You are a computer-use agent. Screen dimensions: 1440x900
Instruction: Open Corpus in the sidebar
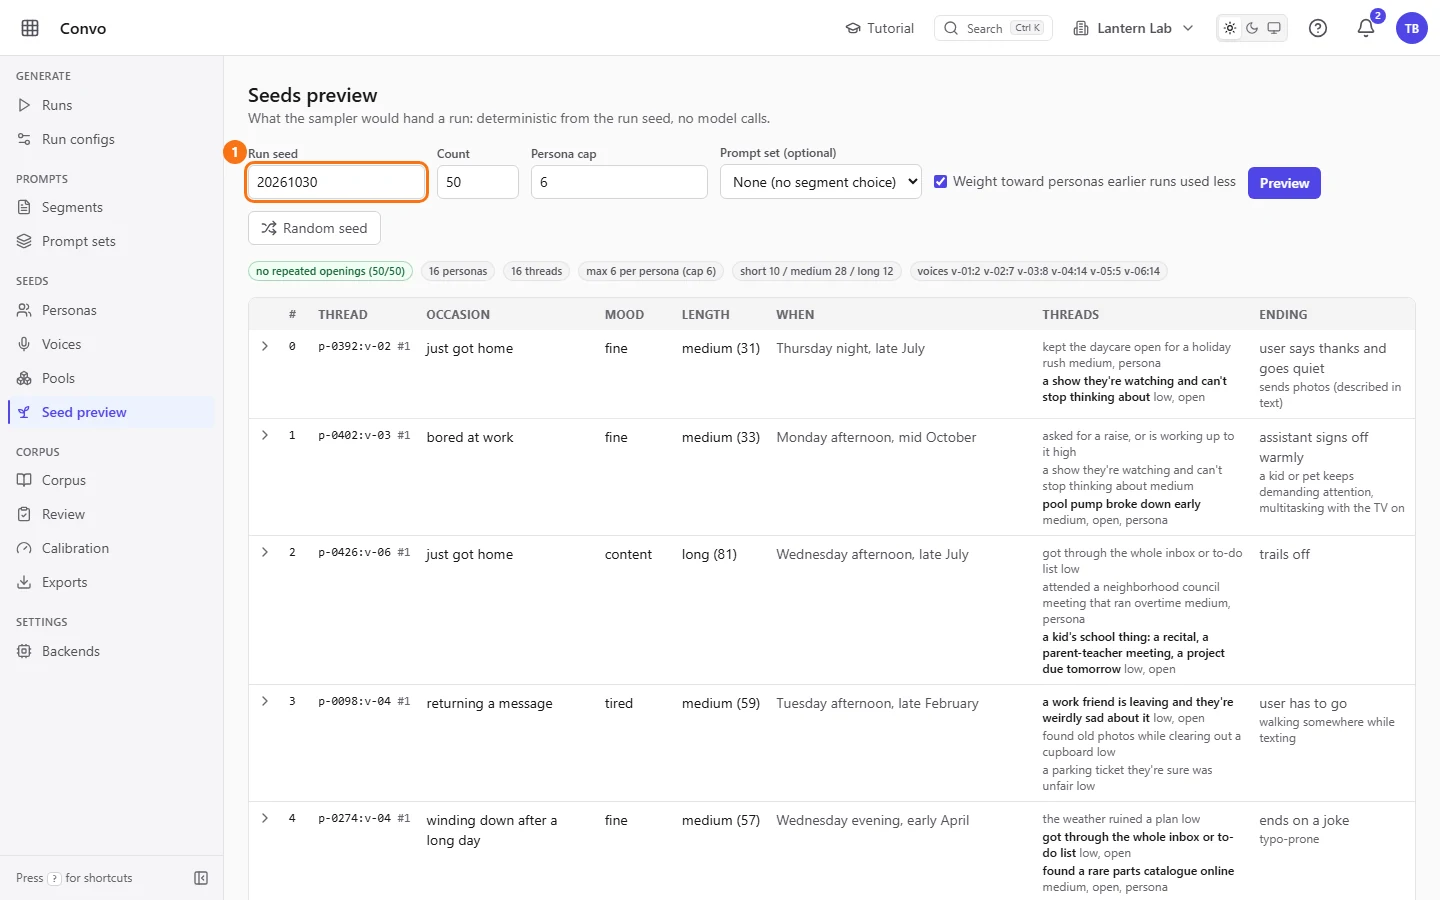[111, 480]
